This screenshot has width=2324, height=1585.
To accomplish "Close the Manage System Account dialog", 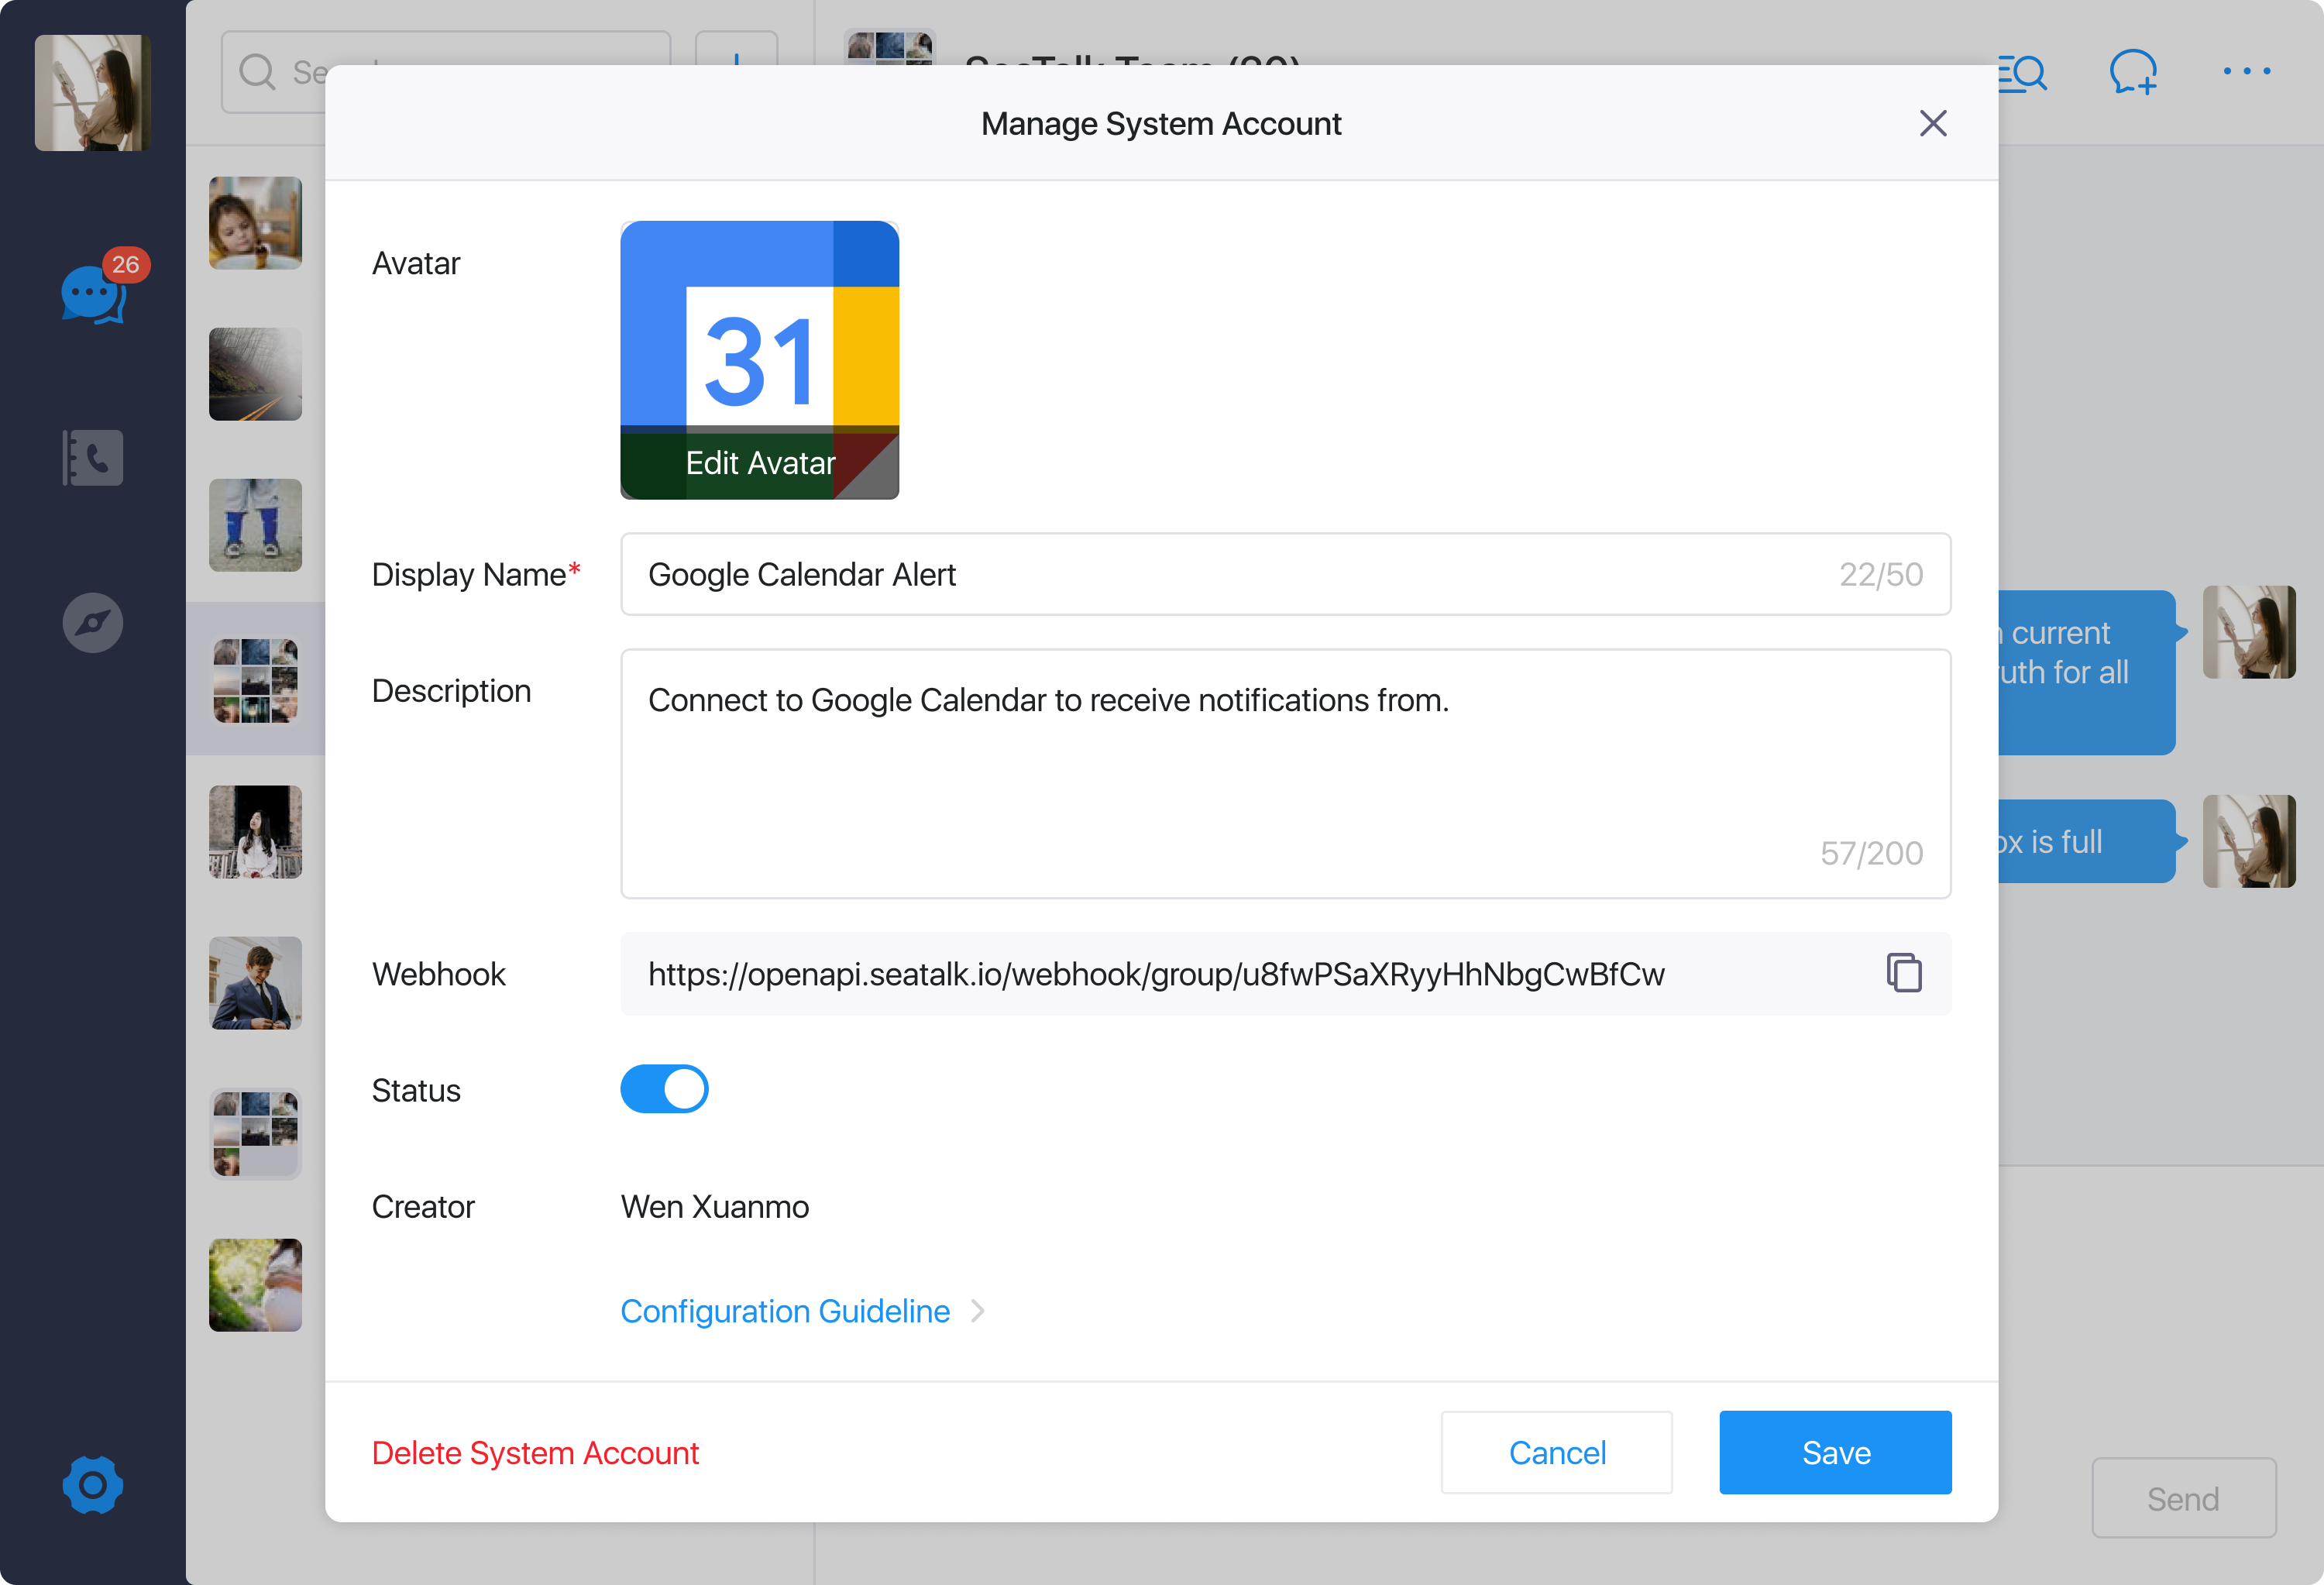I will (1933, 124).
